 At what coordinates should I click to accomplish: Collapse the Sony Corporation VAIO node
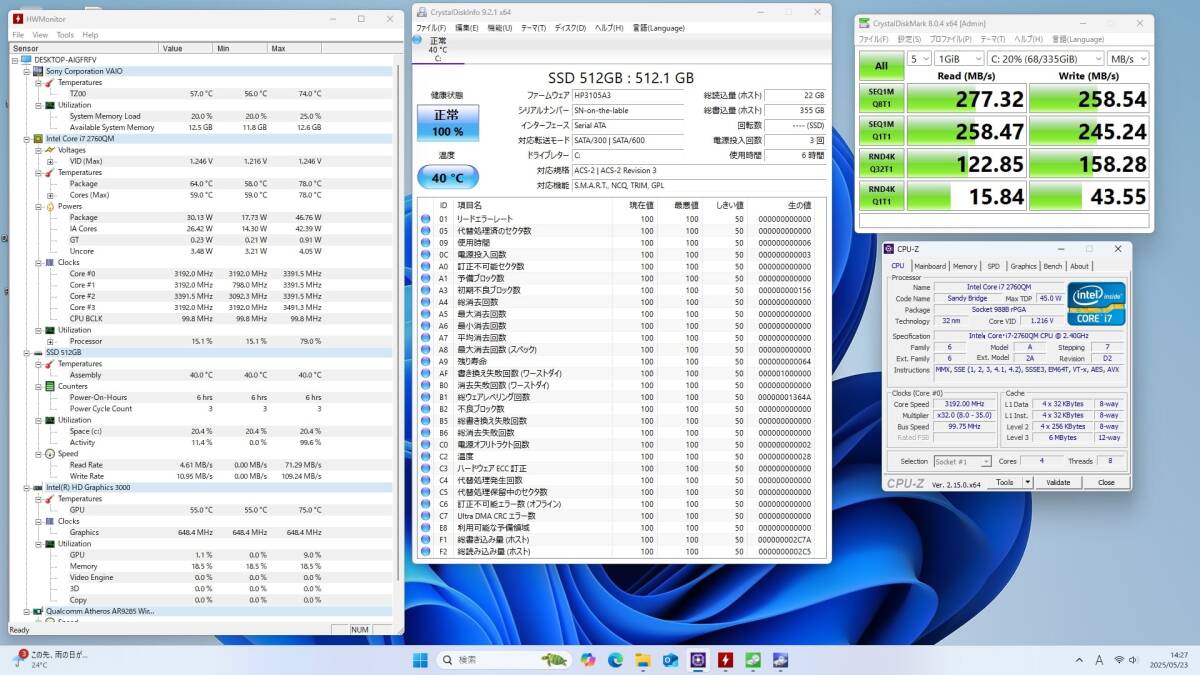[26, 71]
